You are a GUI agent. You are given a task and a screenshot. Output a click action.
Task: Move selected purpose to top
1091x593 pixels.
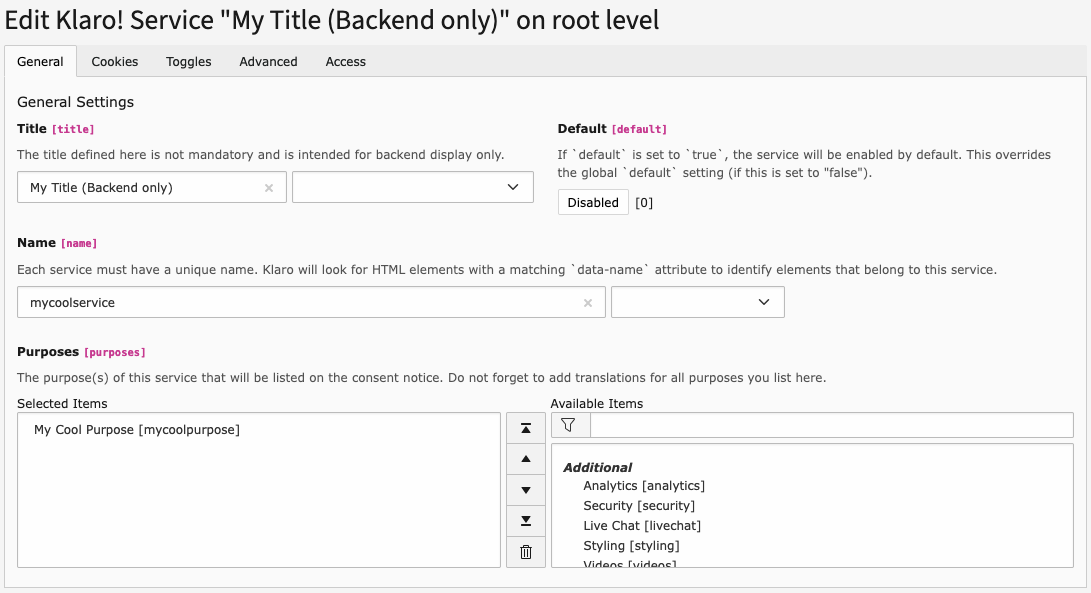pos(526,428)
